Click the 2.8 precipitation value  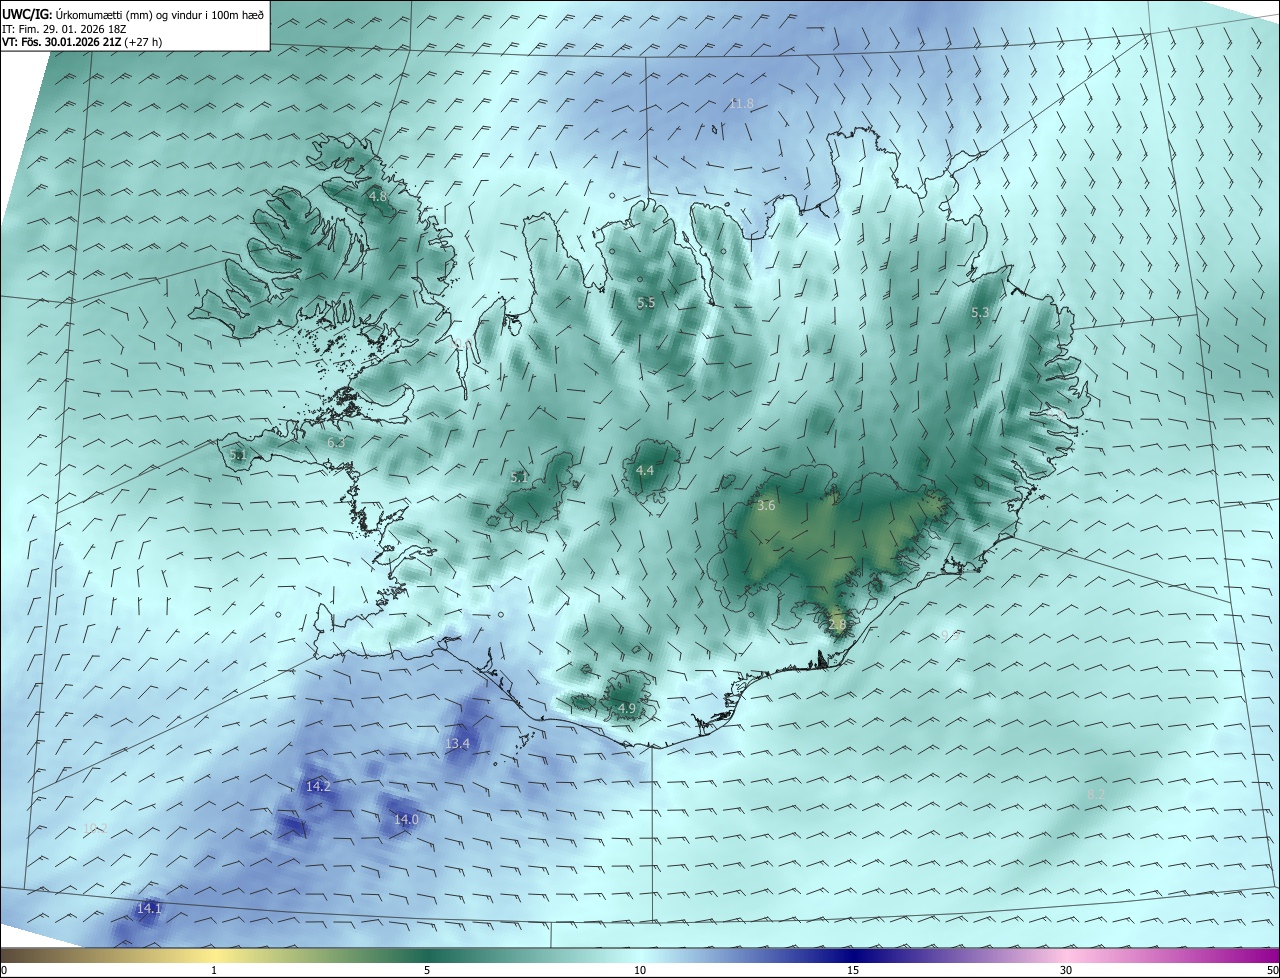point(837,625)
